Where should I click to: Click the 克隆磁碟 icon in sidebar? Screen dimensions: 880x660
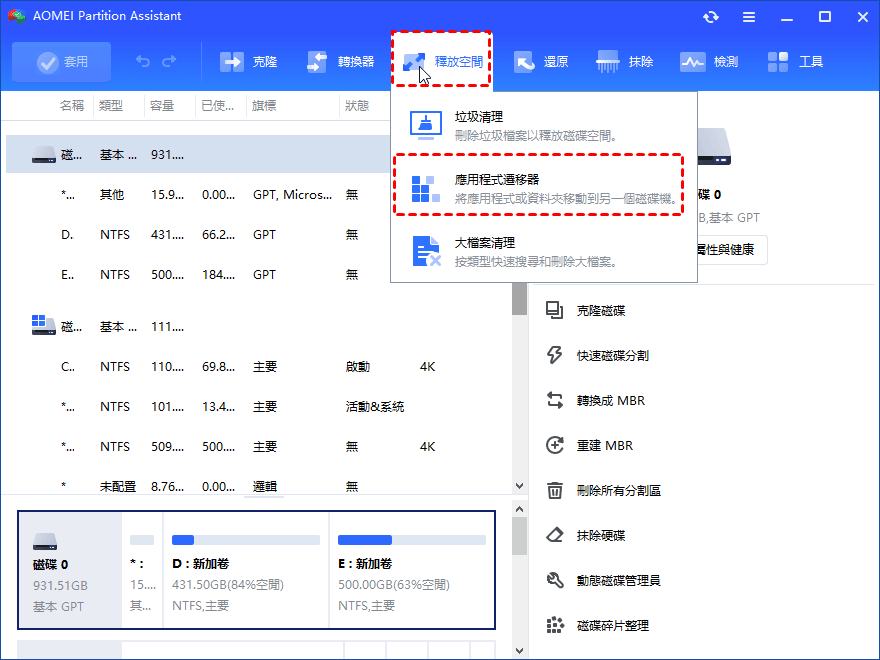[x=554, y=310]
